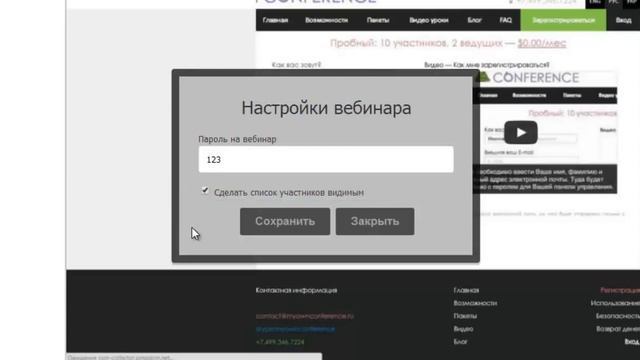Open Главная in the top navigation

275,20
